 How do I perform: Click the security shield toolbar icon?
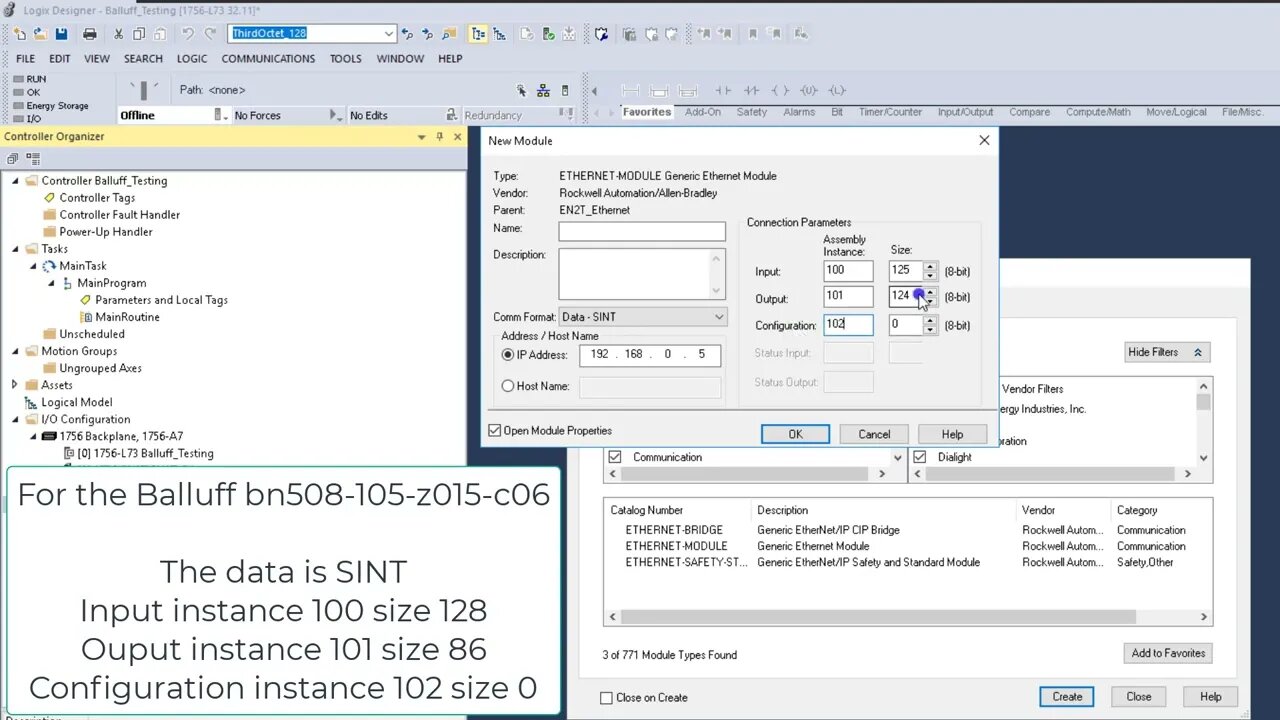tap(601, 33)
